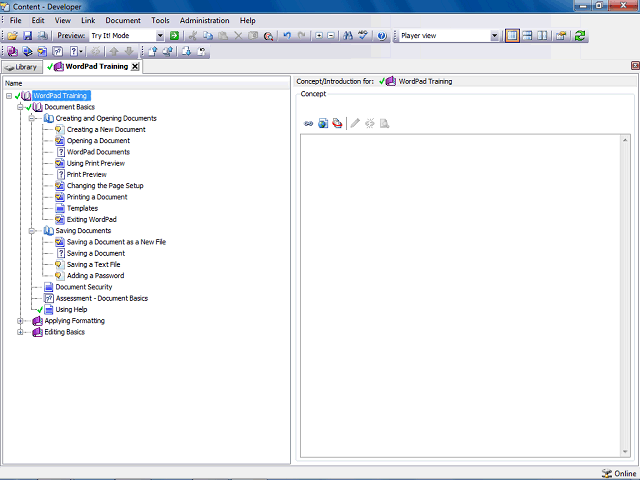Screen dimensions: 640x480
Task: Collapse the WordPad Training root node
Action: (x=9, y=96)
